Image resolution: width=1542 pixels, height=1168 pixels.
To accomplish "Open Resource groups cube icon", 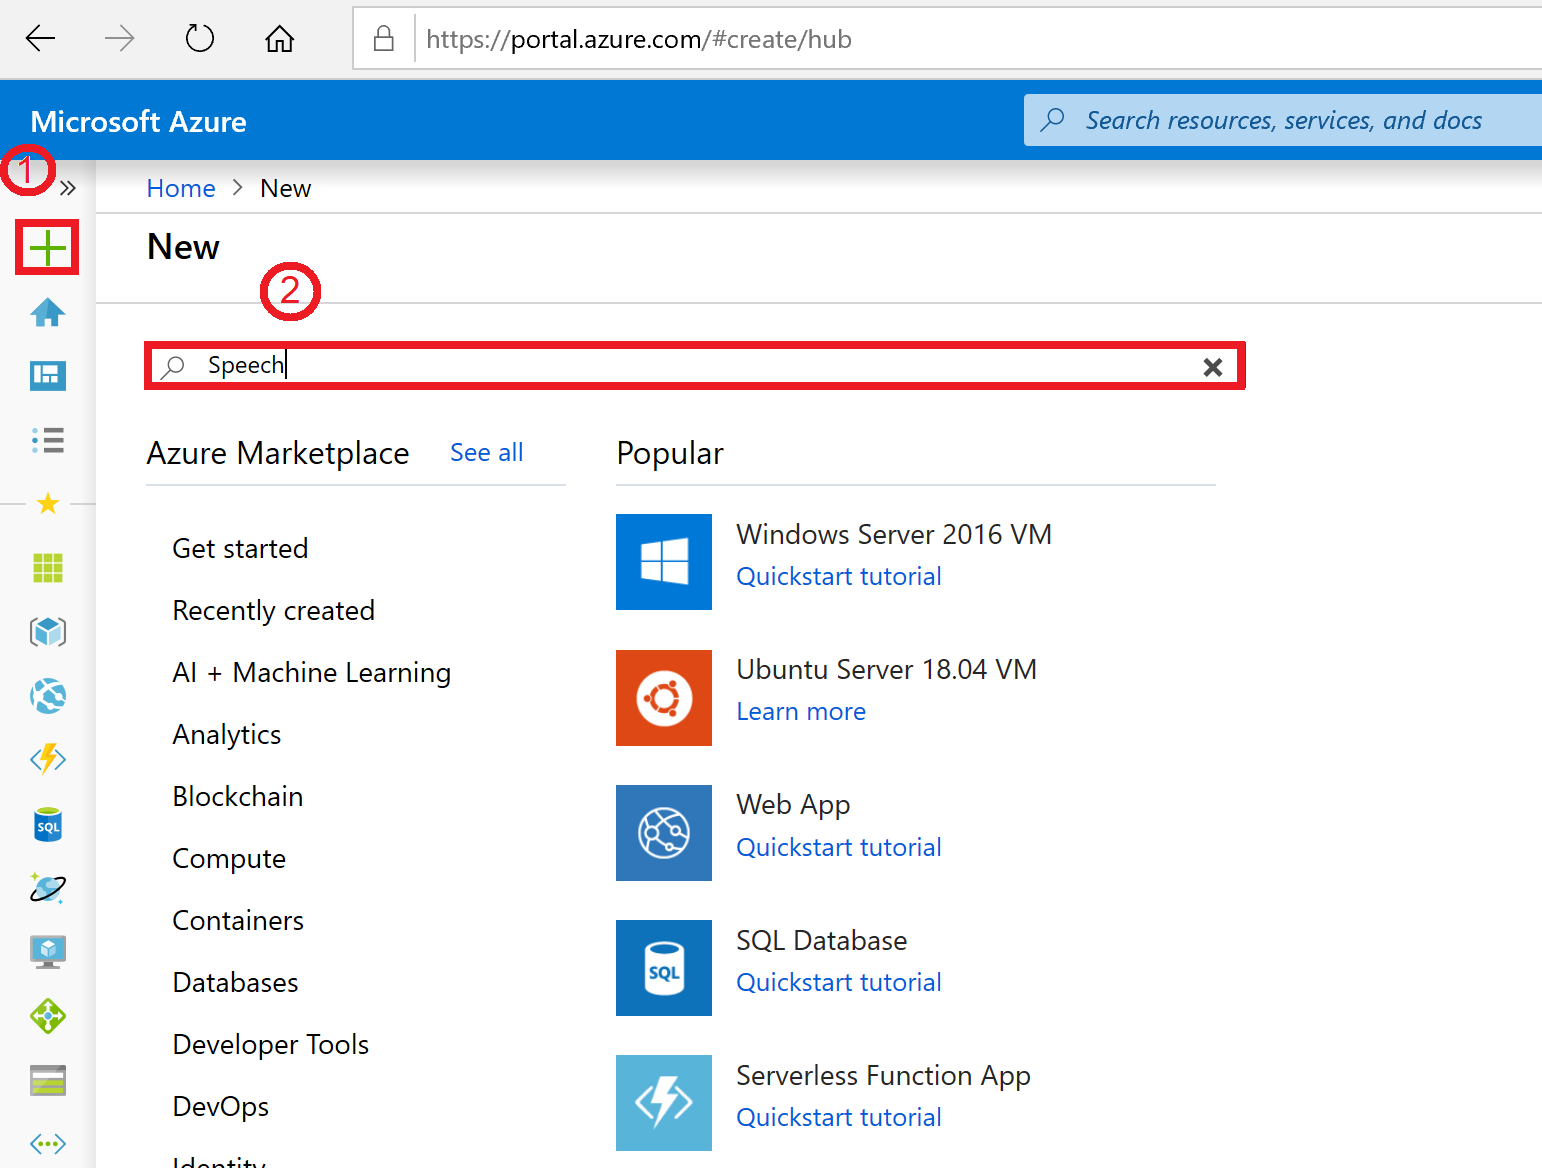I will click(47, 632).
